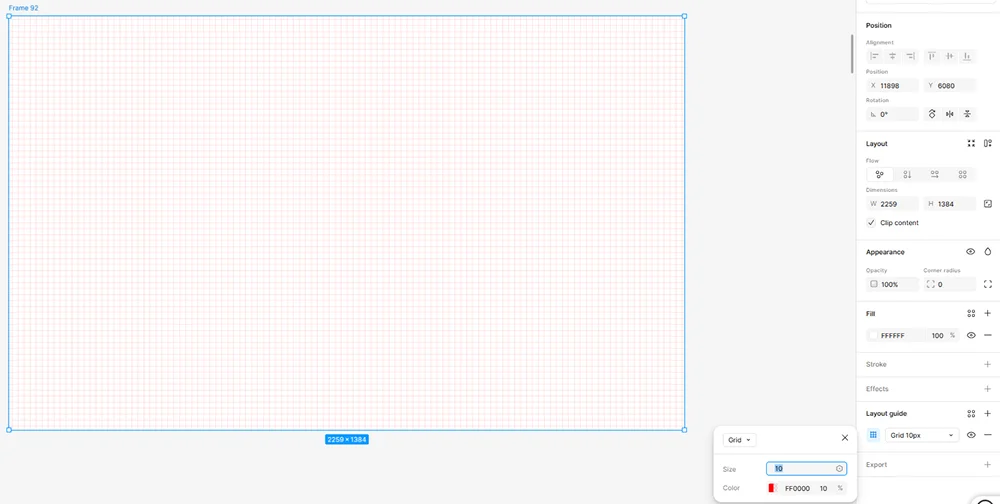
Task: Click the Y position field 6080
Action: point(950,85)
